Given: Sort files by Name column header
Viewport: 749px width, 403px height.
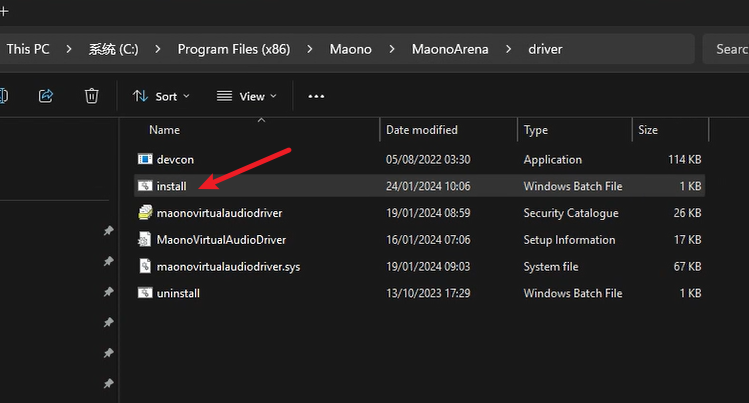Looking at the screenshot, I should tap(164, 130).
